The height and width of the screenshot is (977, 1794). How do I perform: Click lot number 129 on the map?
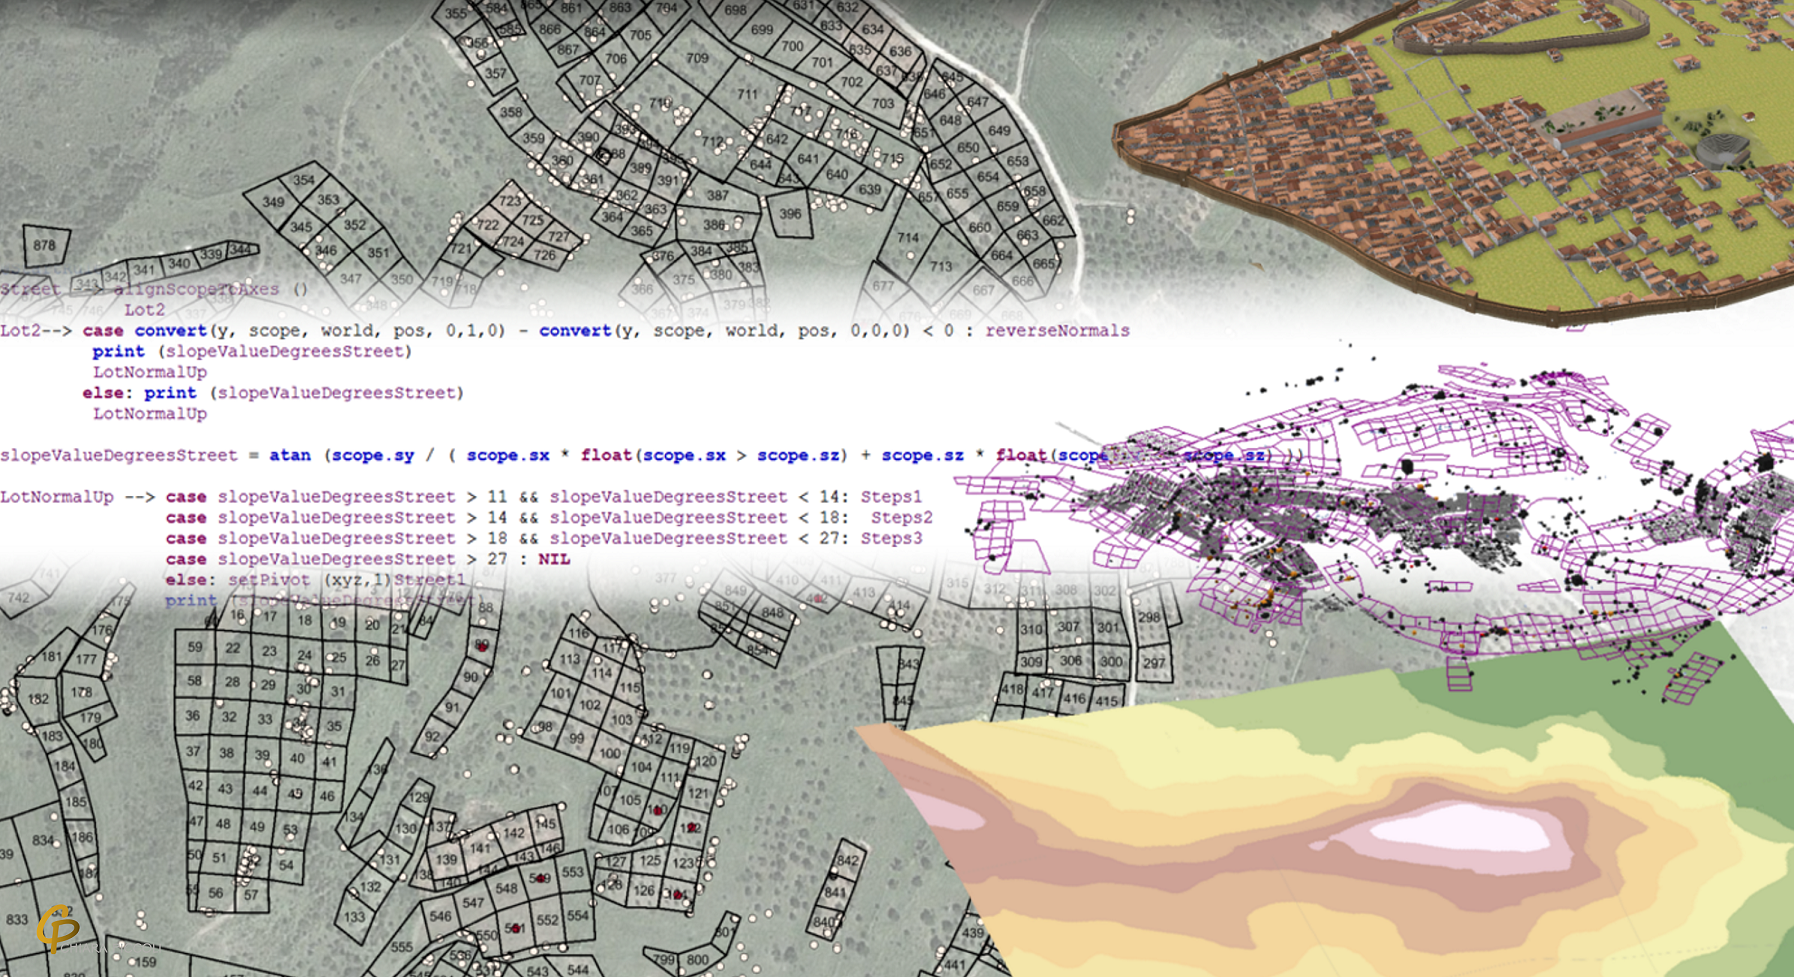coord(419,797)
